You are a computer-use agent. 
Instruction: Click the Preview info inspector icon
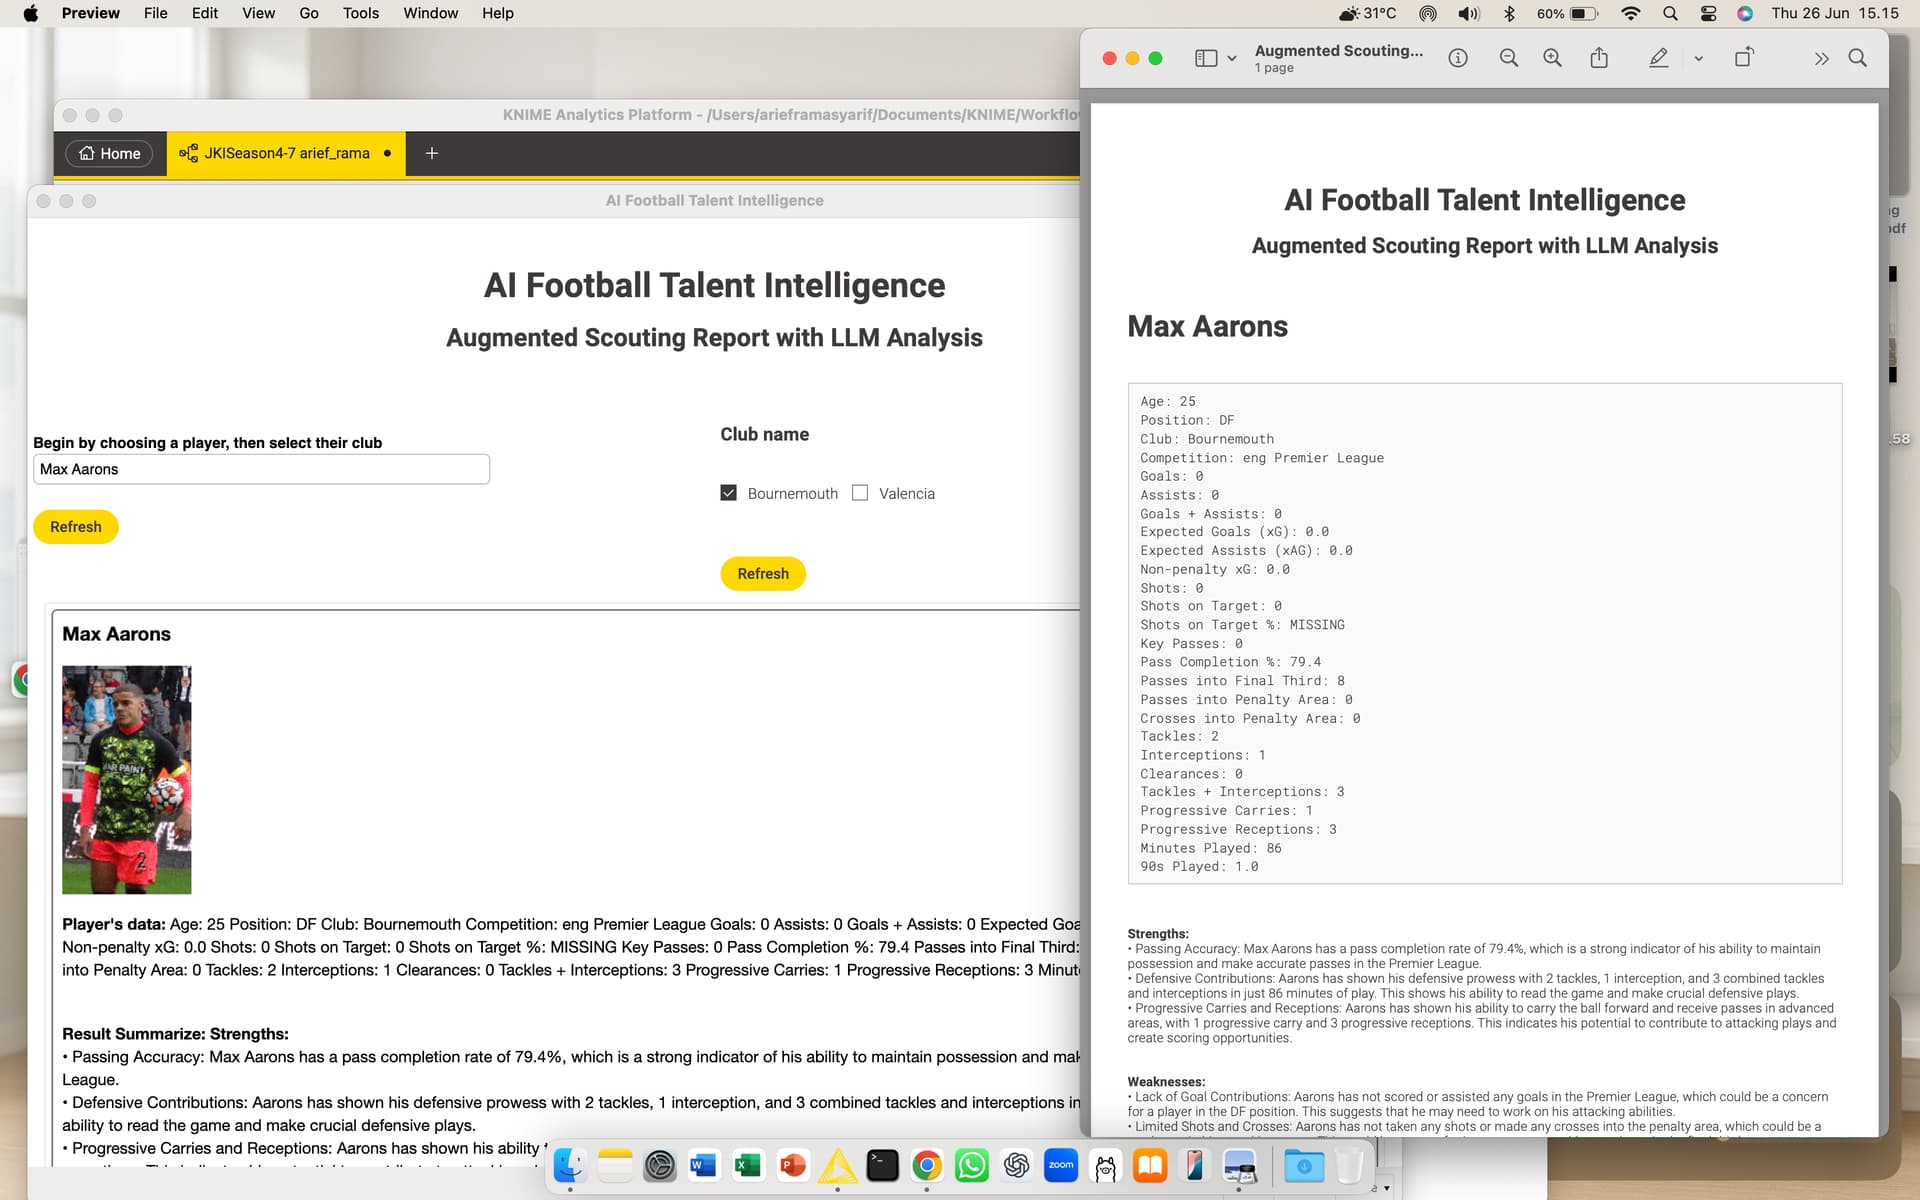tap(1458, 58)
